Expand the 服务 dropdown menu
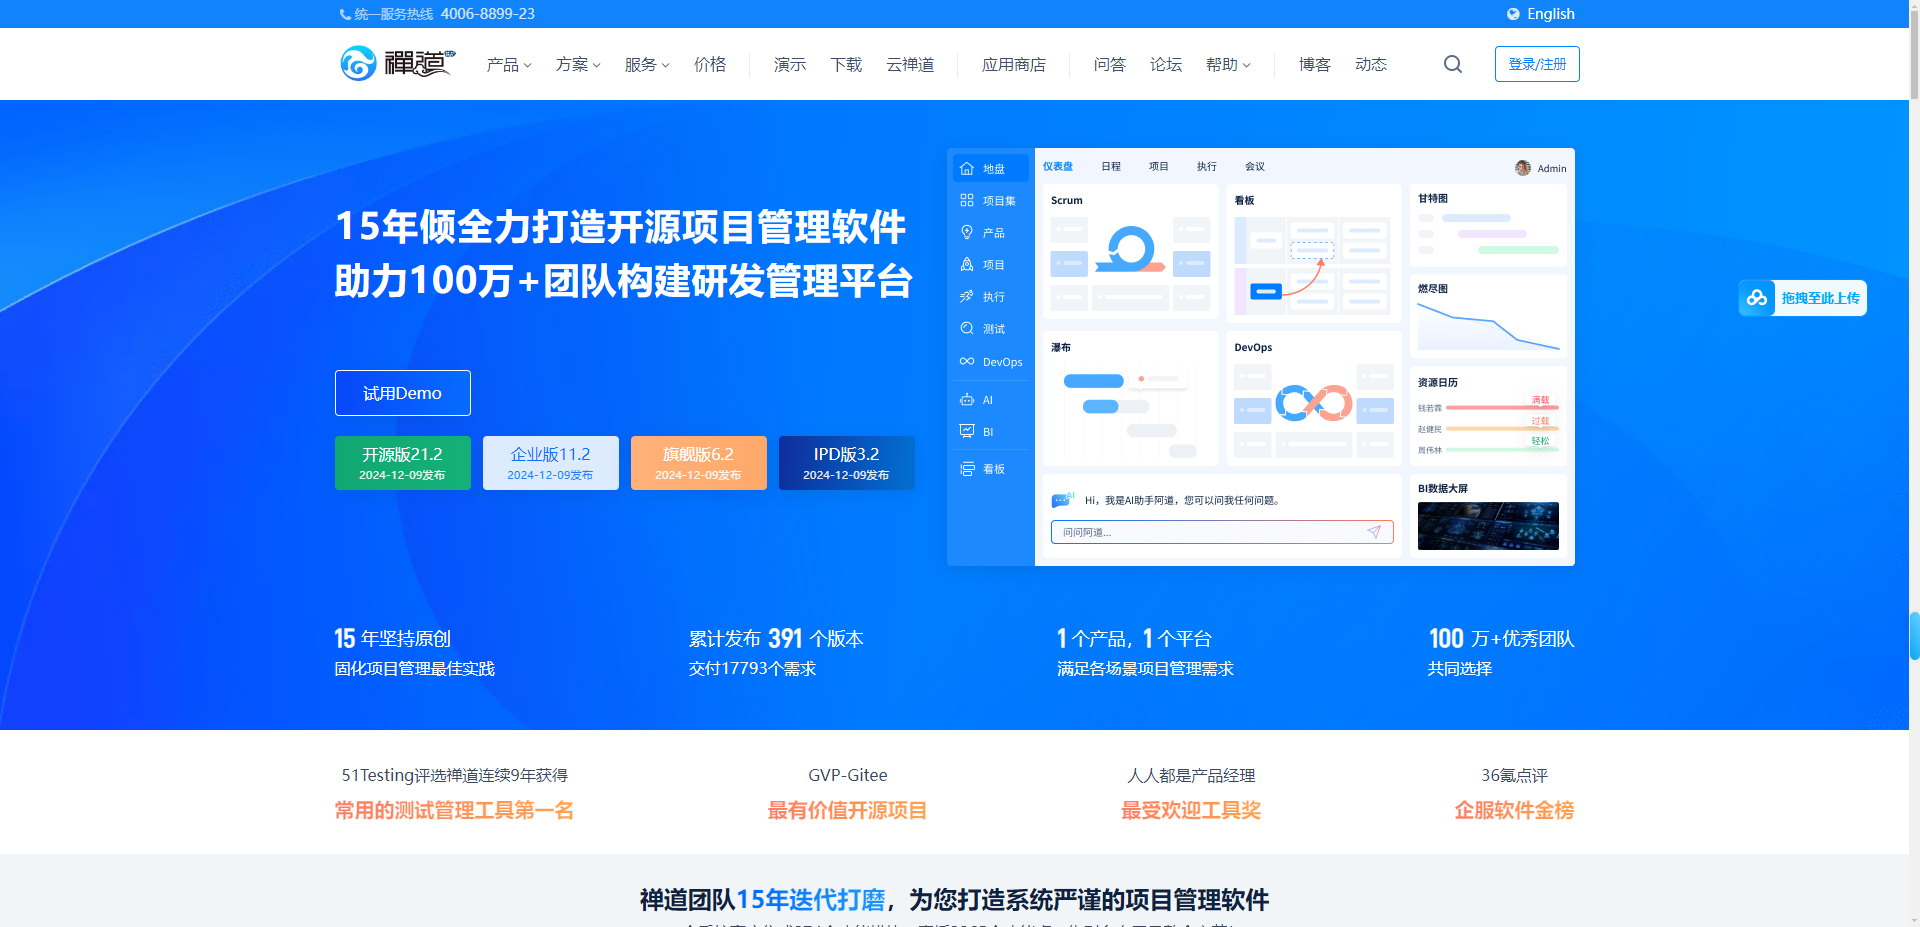This screenshot has width=1920, height=927. [x=647, y=64]
